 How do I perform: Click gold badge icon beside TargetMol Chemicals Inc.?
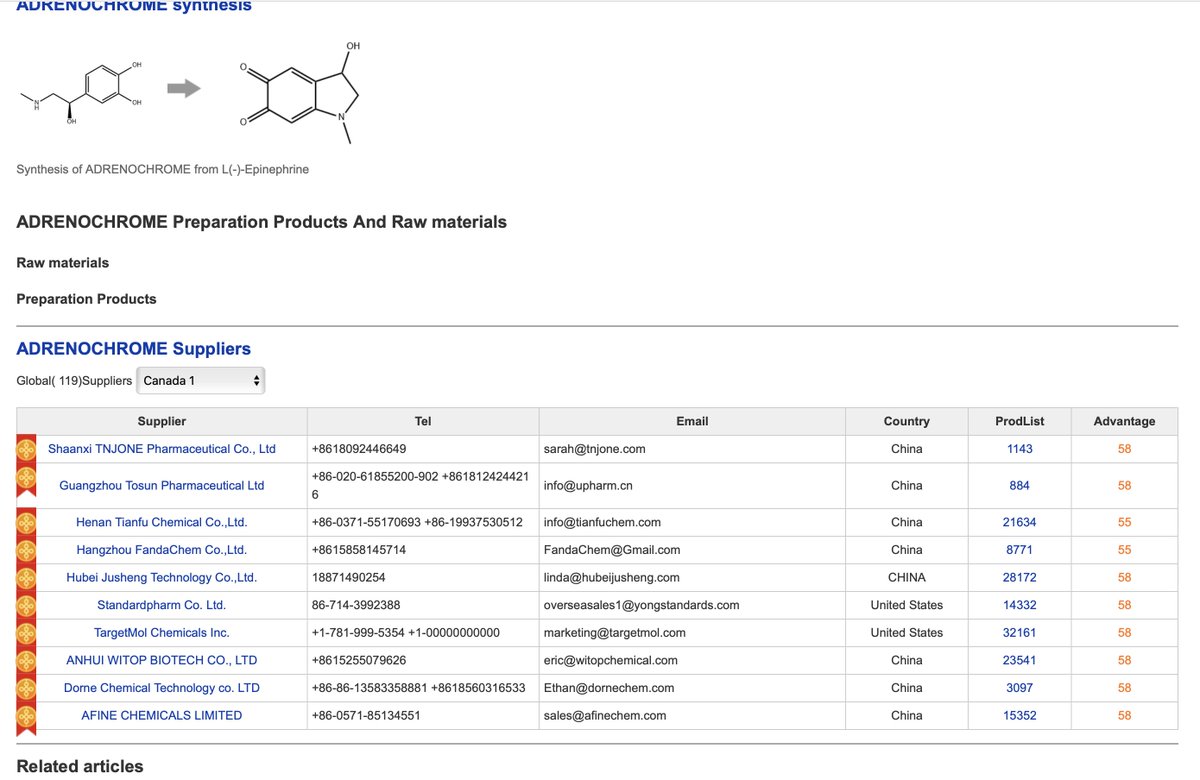tap(26, 633)
